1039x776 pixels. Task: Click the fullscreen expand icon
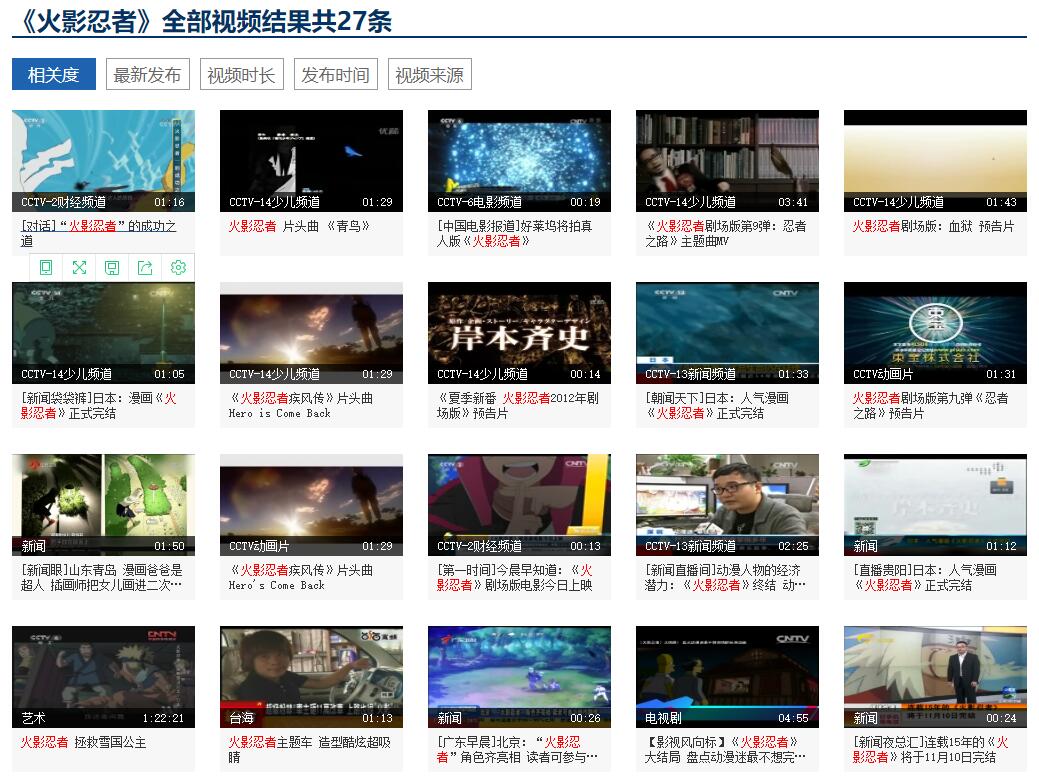[78, 267]
